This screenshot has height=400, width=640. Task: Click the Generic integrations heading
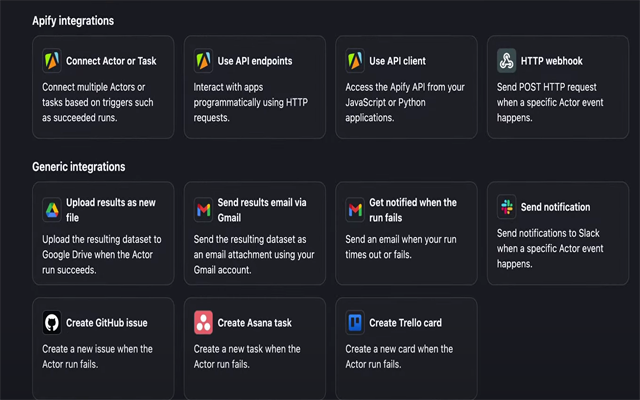point(79,167)
